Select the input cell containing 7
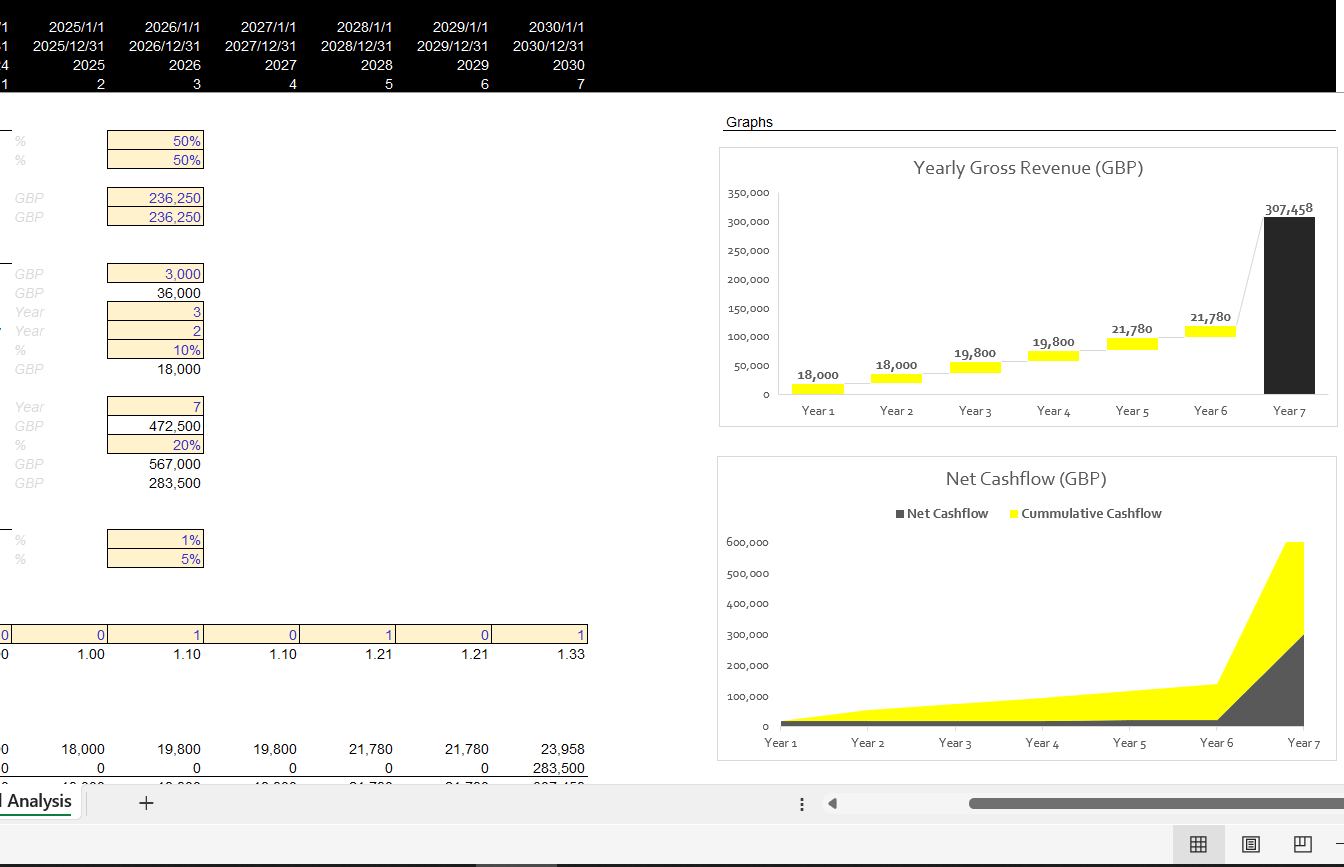The image size is (1344, 867). 155,407
